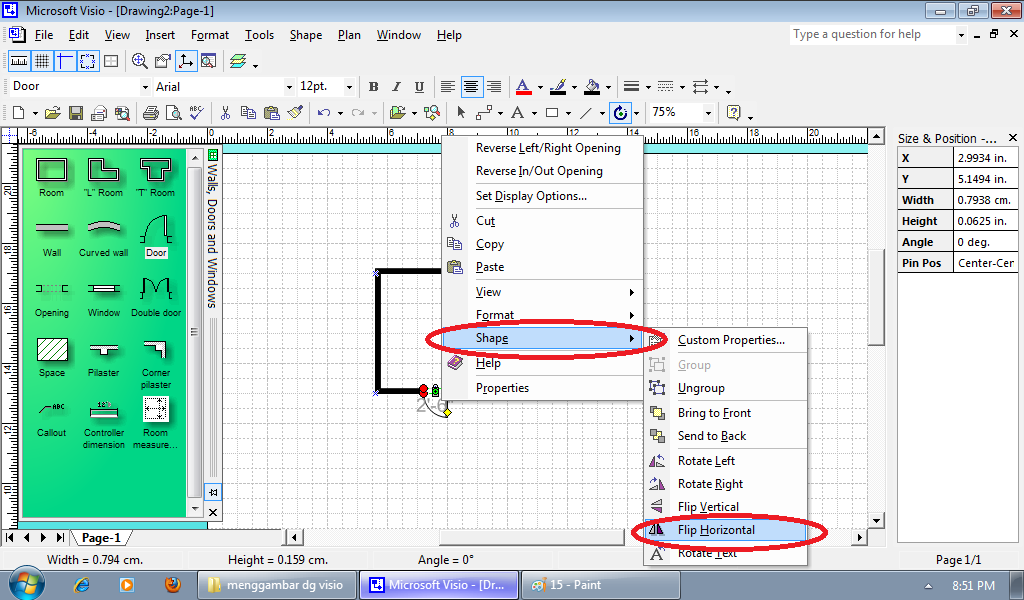The height and width of the screenshot is (600, 1024).
Task: Toggle the Connection Points button
Action: pos(87,61)
